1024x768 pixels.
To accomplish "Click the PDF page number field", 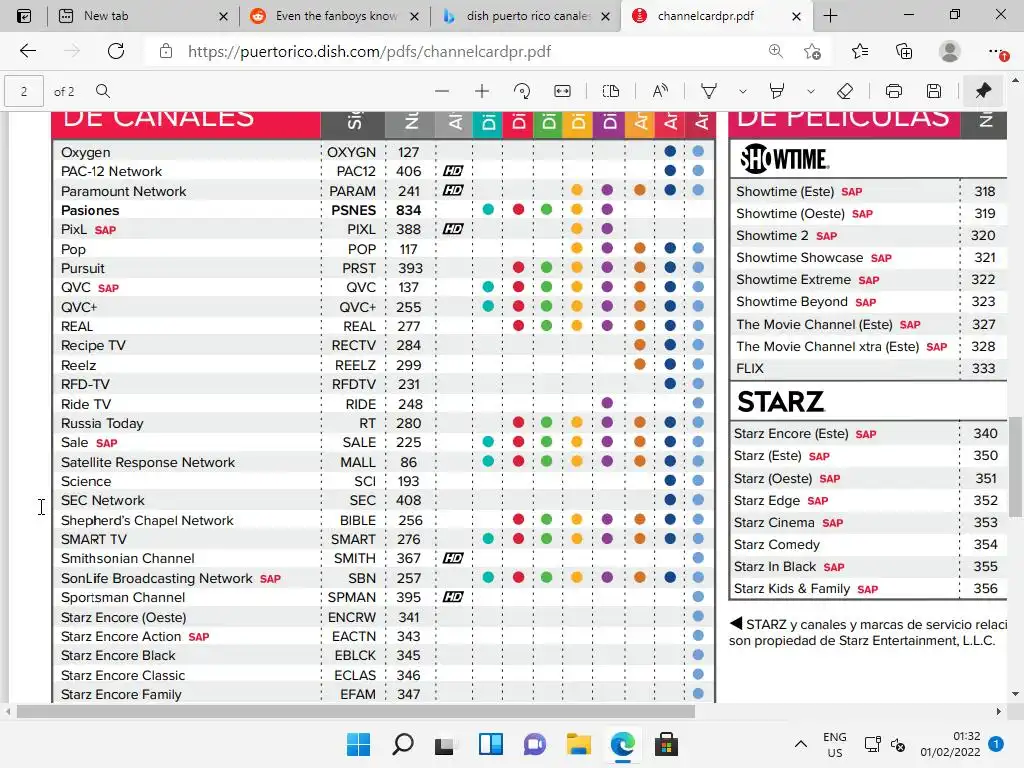I will point(24,91).
